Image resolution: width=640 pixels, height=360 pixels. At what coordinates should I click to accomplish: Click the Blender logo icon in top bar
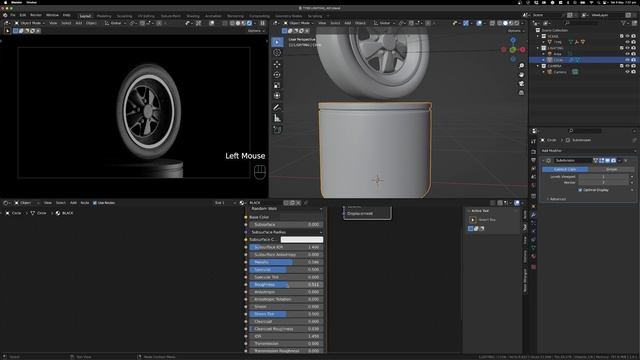[x=5, y=15]
